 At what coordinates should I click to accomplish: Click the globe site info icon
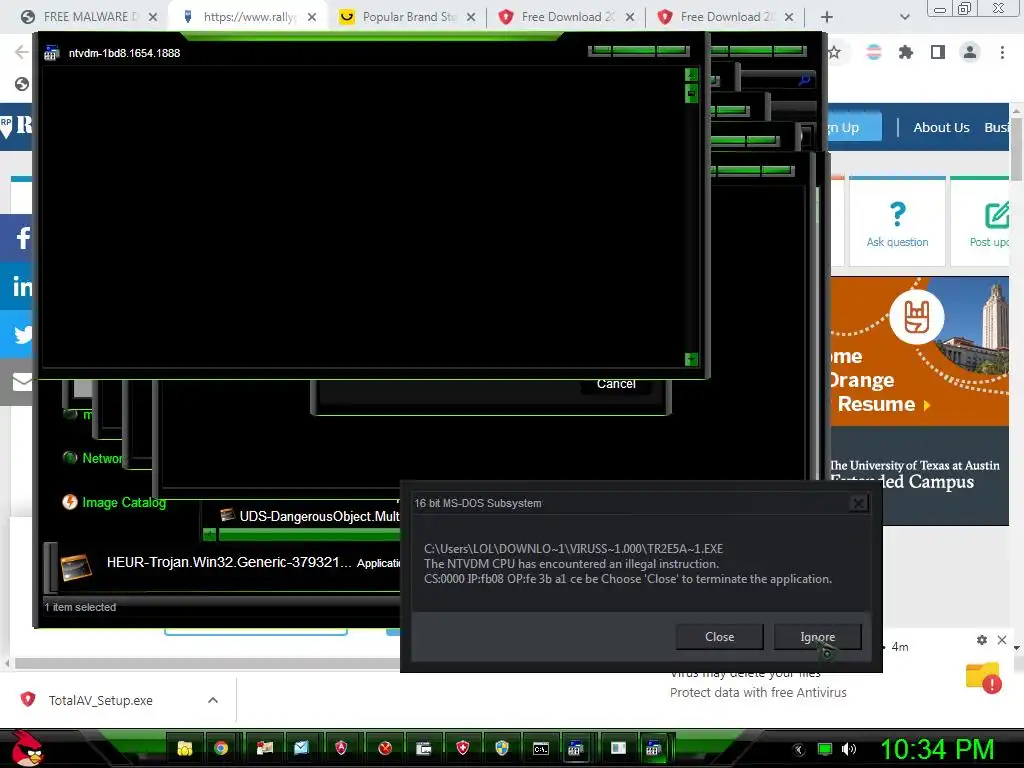pos(22,84)
